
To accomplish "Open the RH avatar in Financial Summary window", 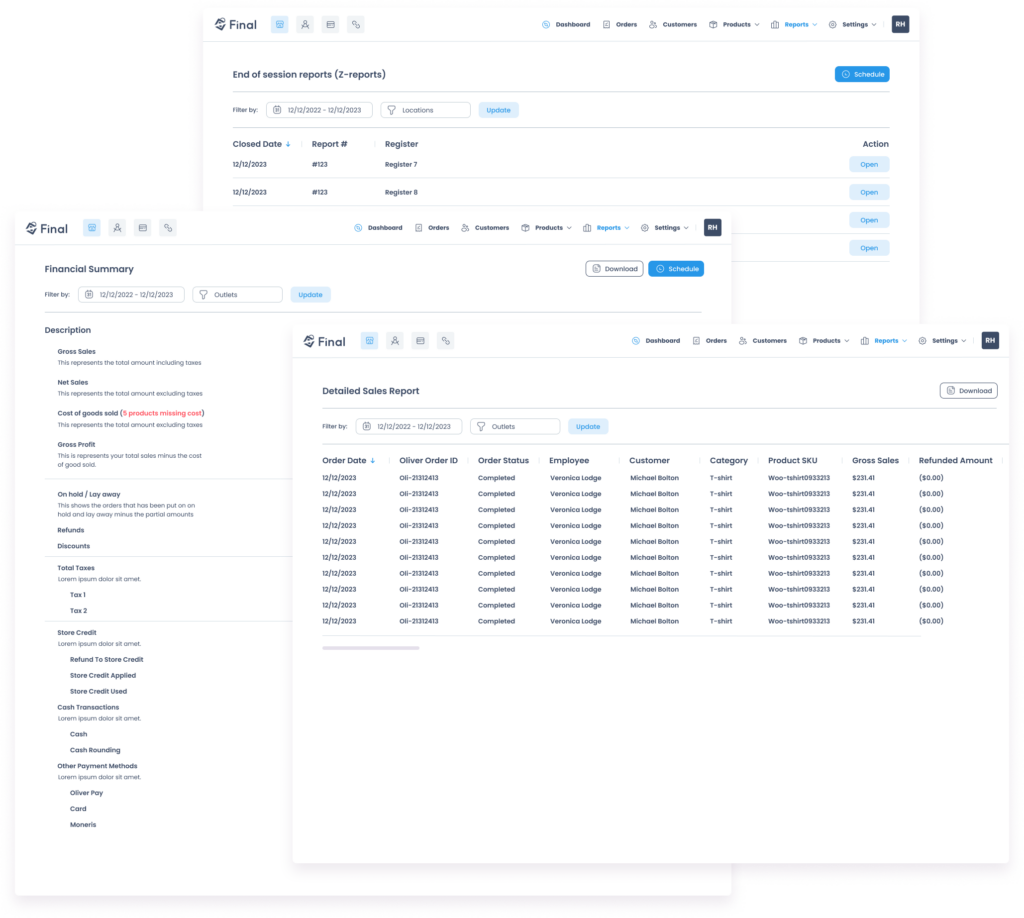I will tap(712, 228).
